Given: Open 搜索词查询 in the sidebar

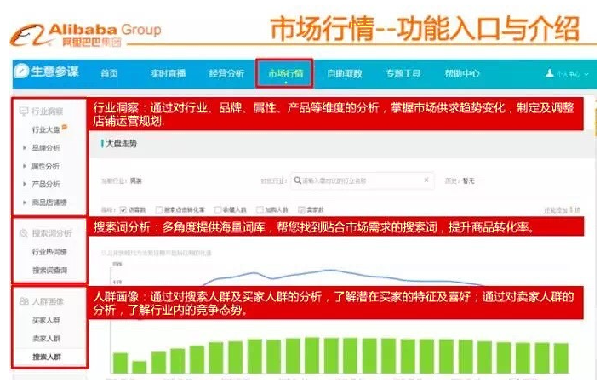Looking at the screenshot, I should point(49,270).
